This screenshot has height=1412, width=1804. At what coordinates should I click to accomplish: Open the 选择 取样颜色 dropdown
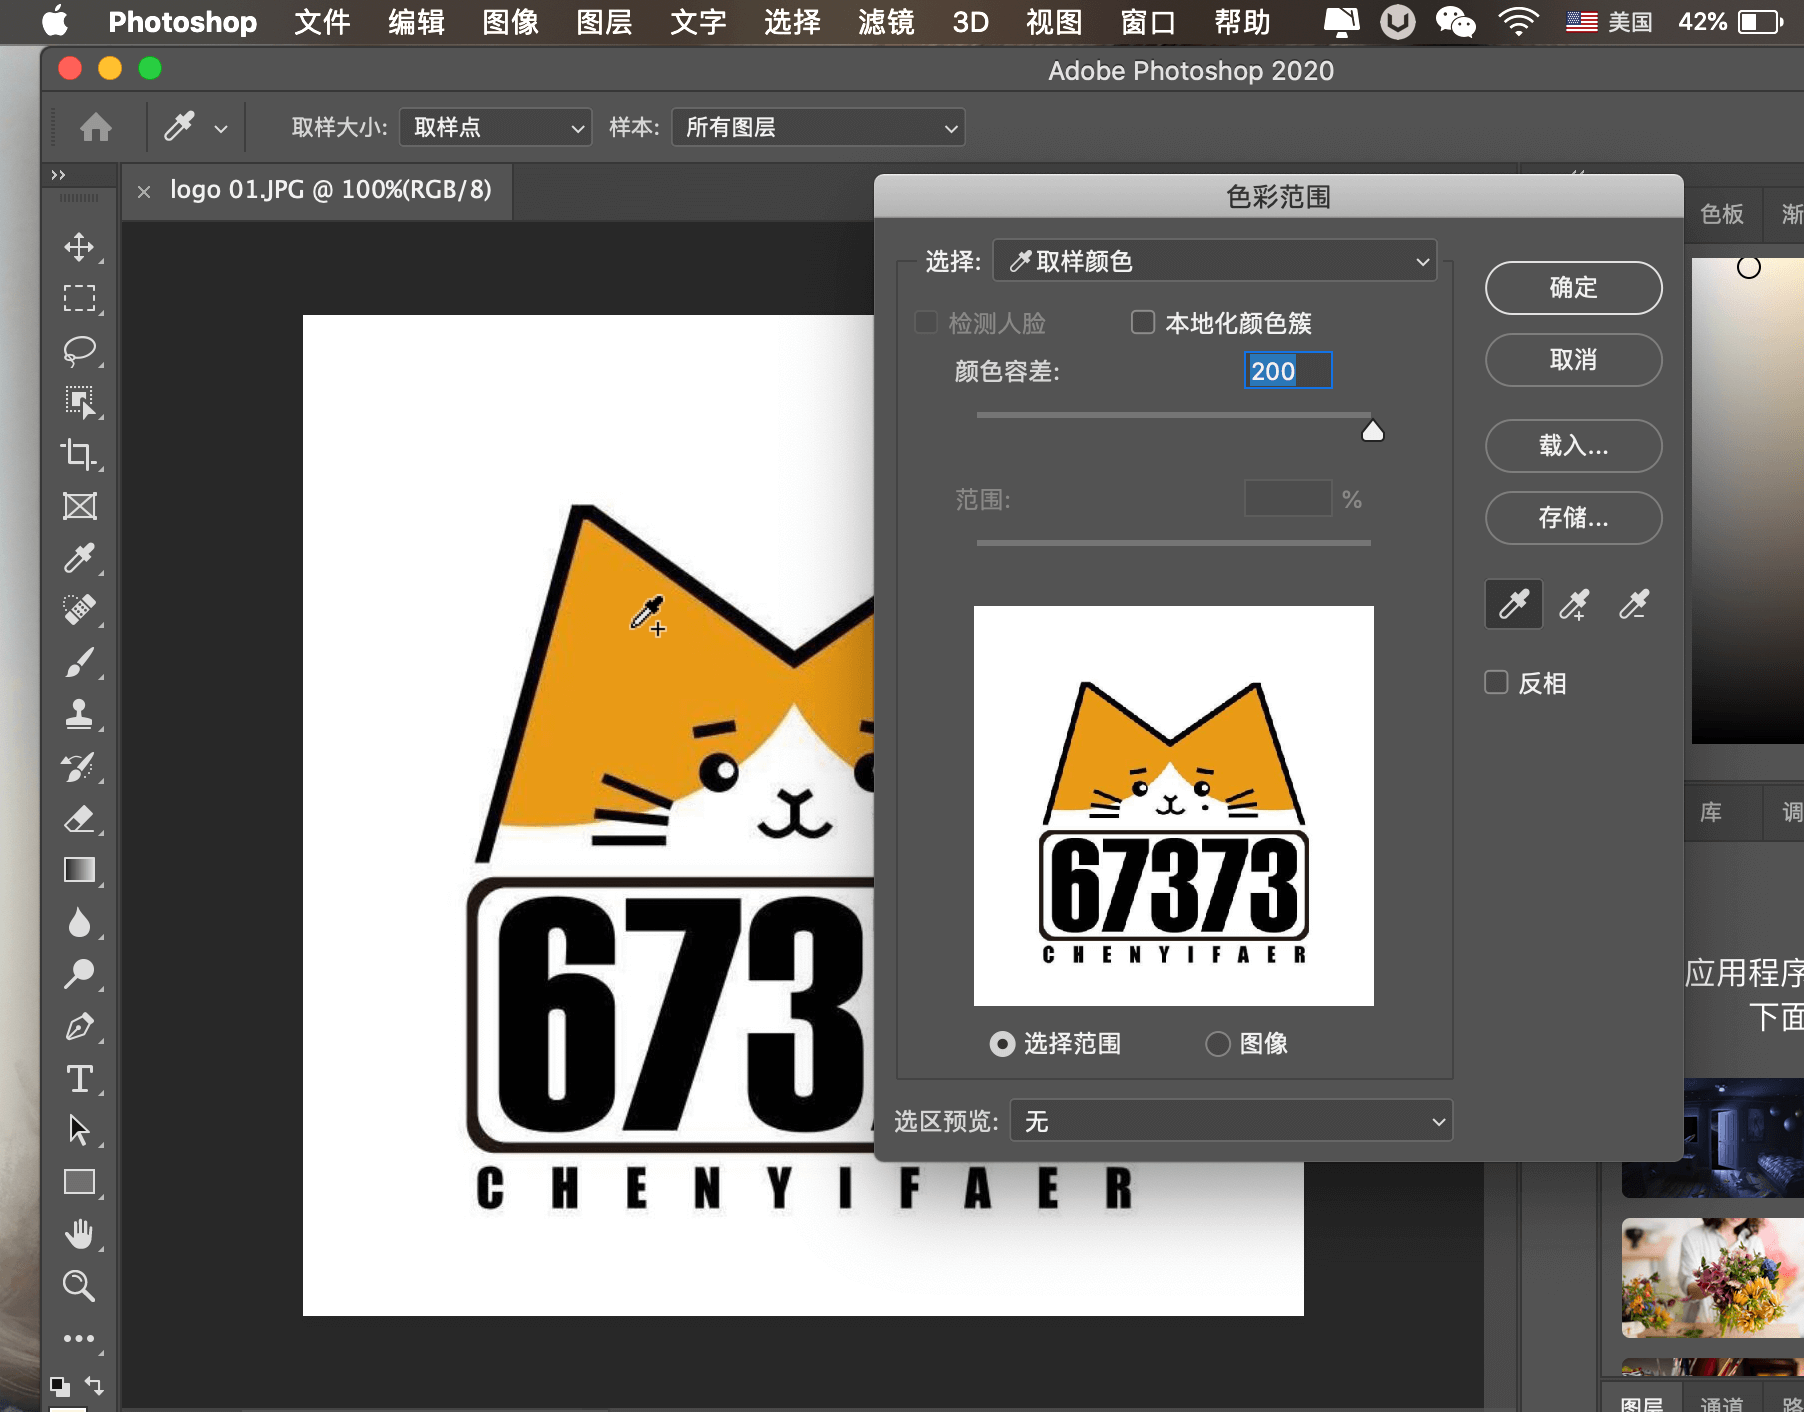point(1214,261)
